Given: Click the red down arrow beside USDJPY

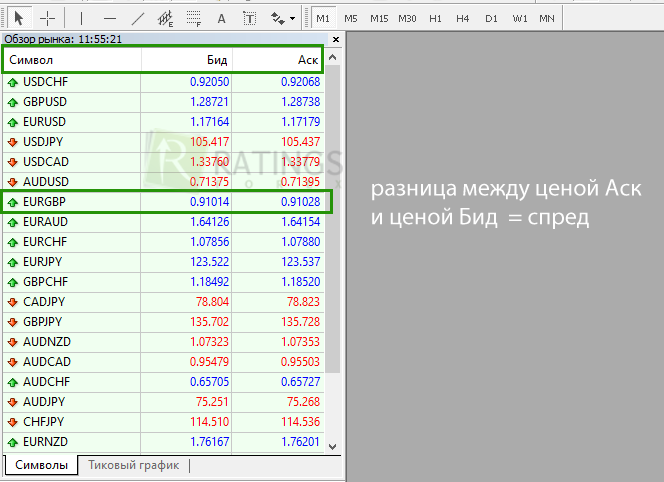Looking at the screenshot, I should pyautogui.click(x=13, y=142).
